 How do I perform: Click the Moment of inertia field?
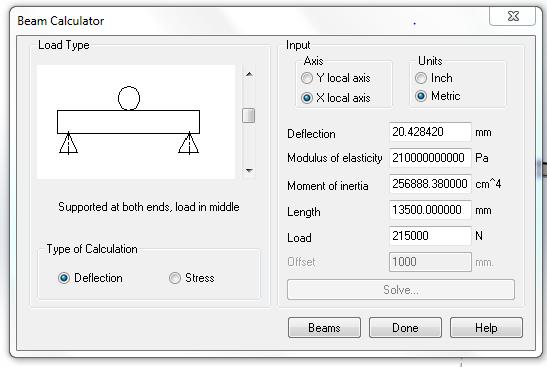pos(430,184)
